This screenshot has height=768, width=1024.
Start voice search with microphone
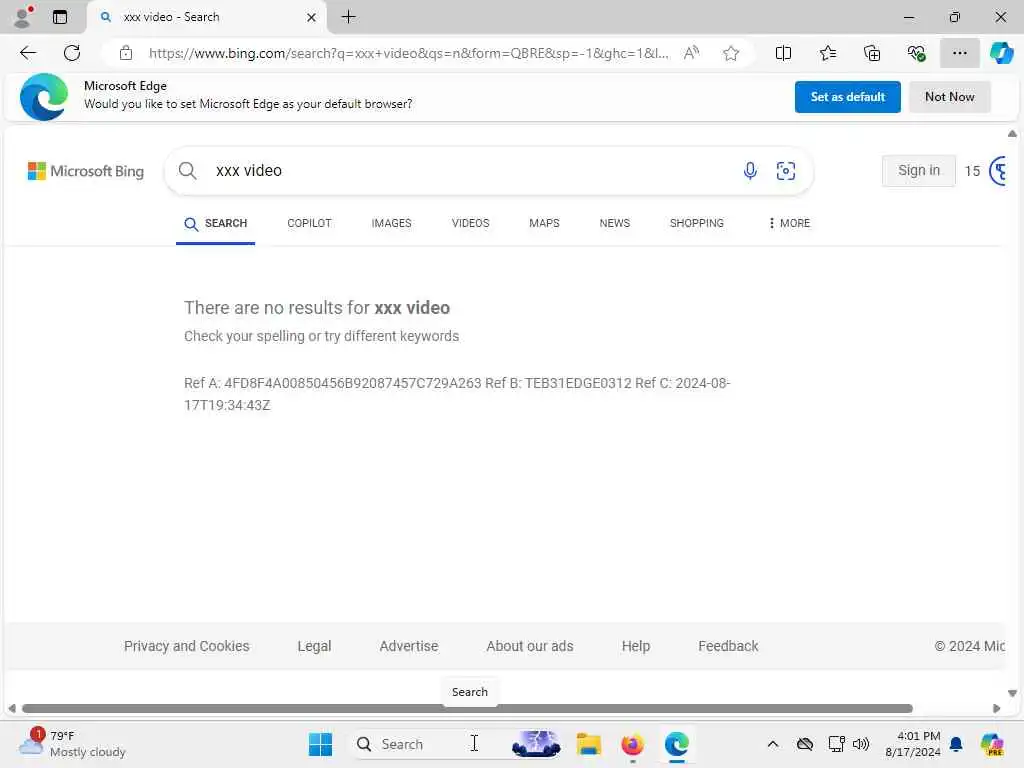coord(750,170)
